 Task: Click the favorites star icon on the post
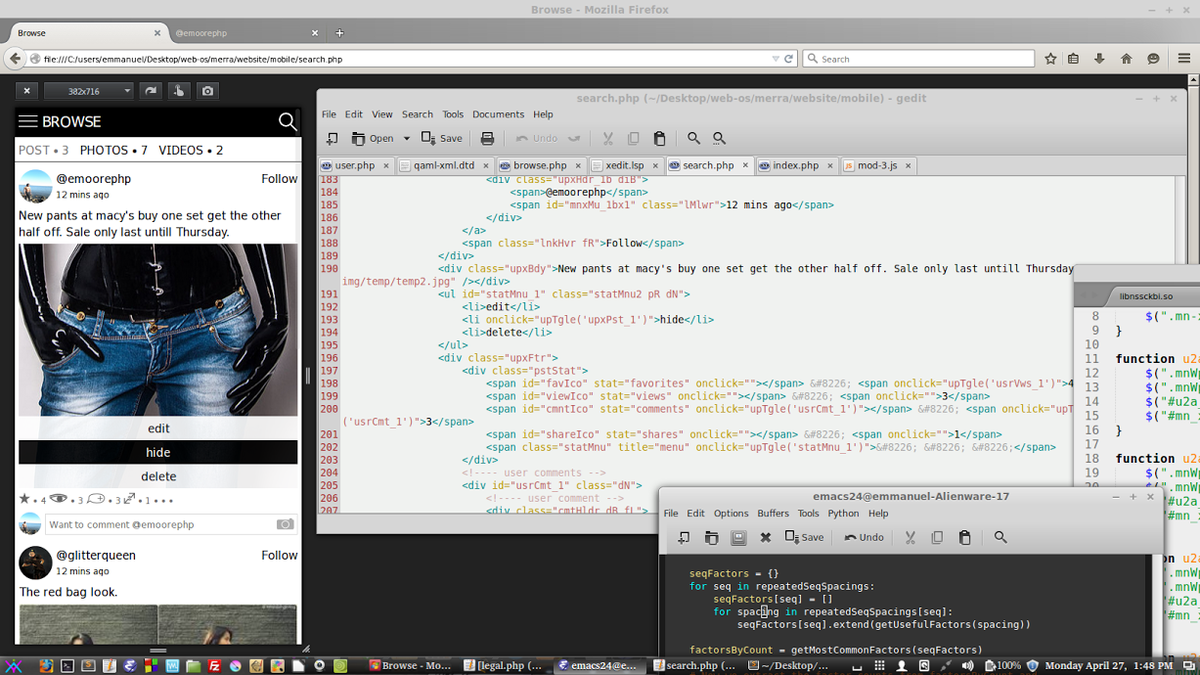[x=24, y=498]
